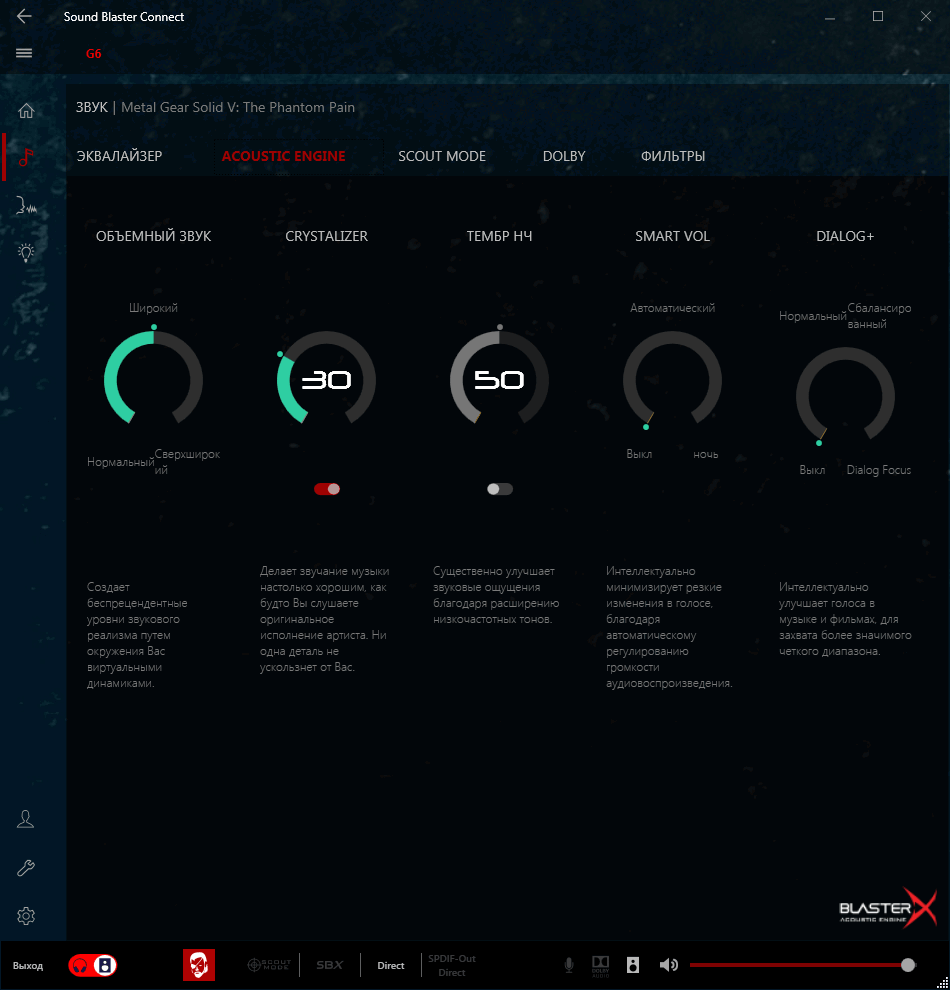The image size is (950, 990).
Task: Click the G6 device label
Action: (93, 54)
